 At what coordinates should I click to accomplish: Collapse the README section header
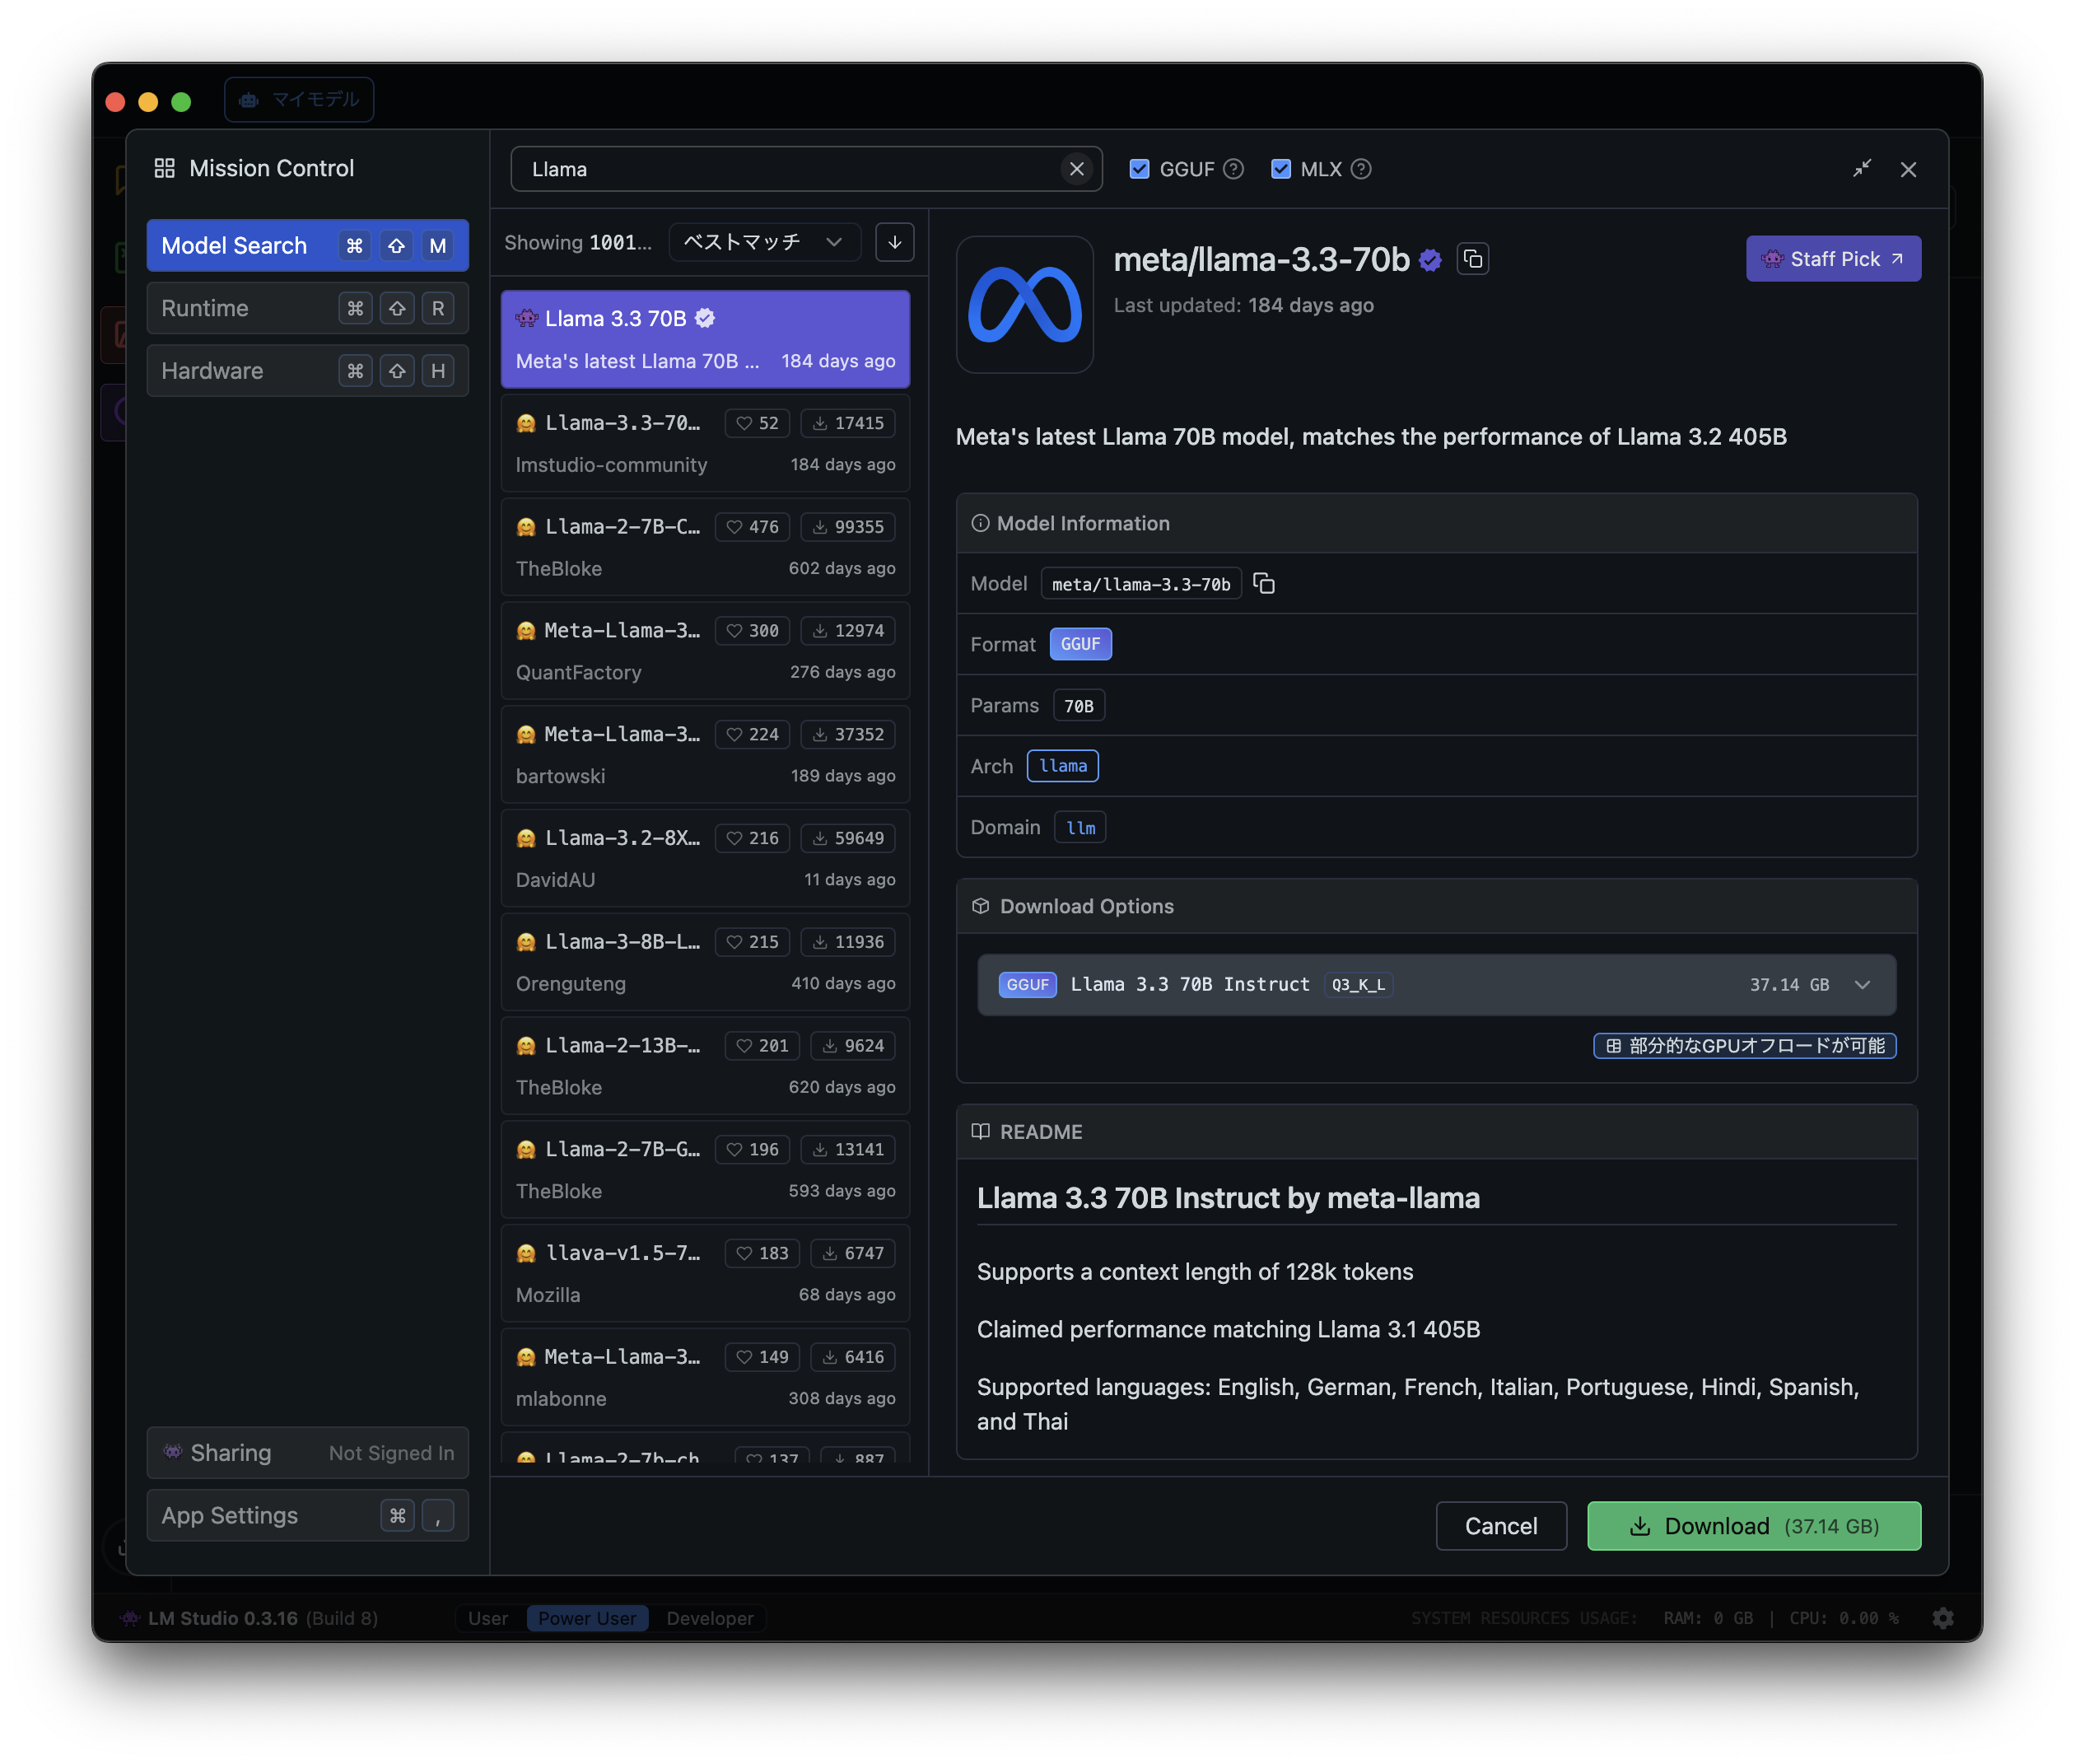click(1041, 1132)
